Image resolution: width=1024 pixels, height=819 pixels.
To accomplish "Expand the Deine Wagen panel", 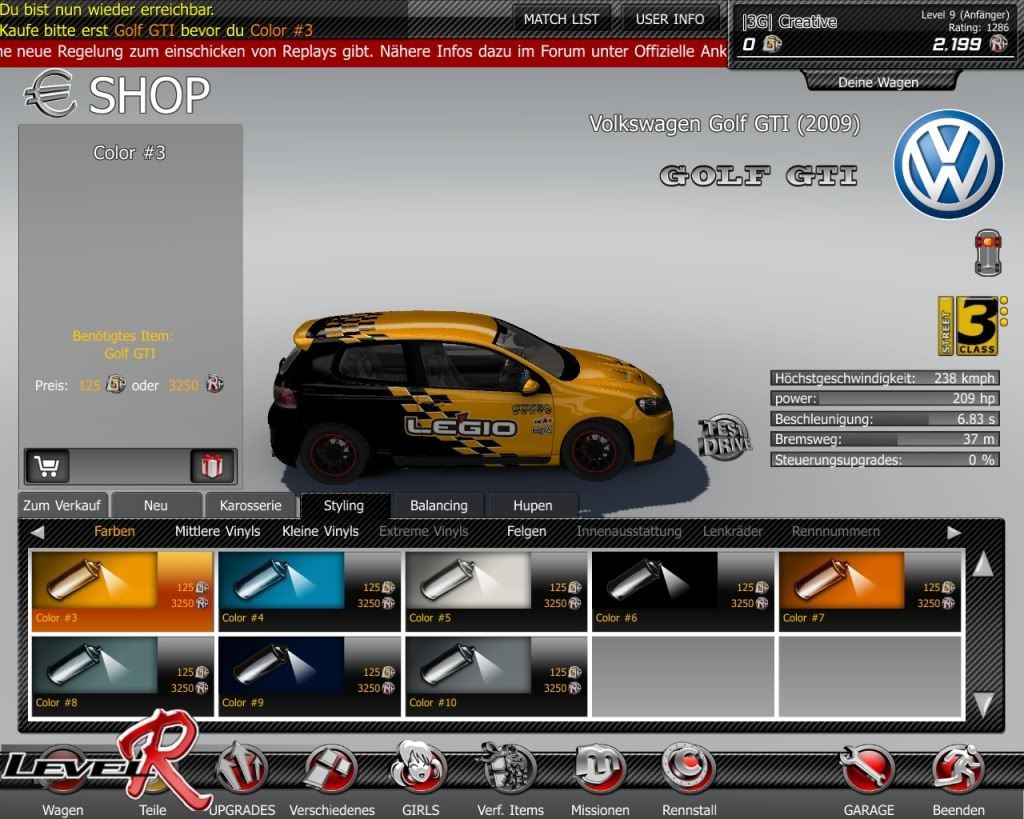I will [x=877, y=82].
